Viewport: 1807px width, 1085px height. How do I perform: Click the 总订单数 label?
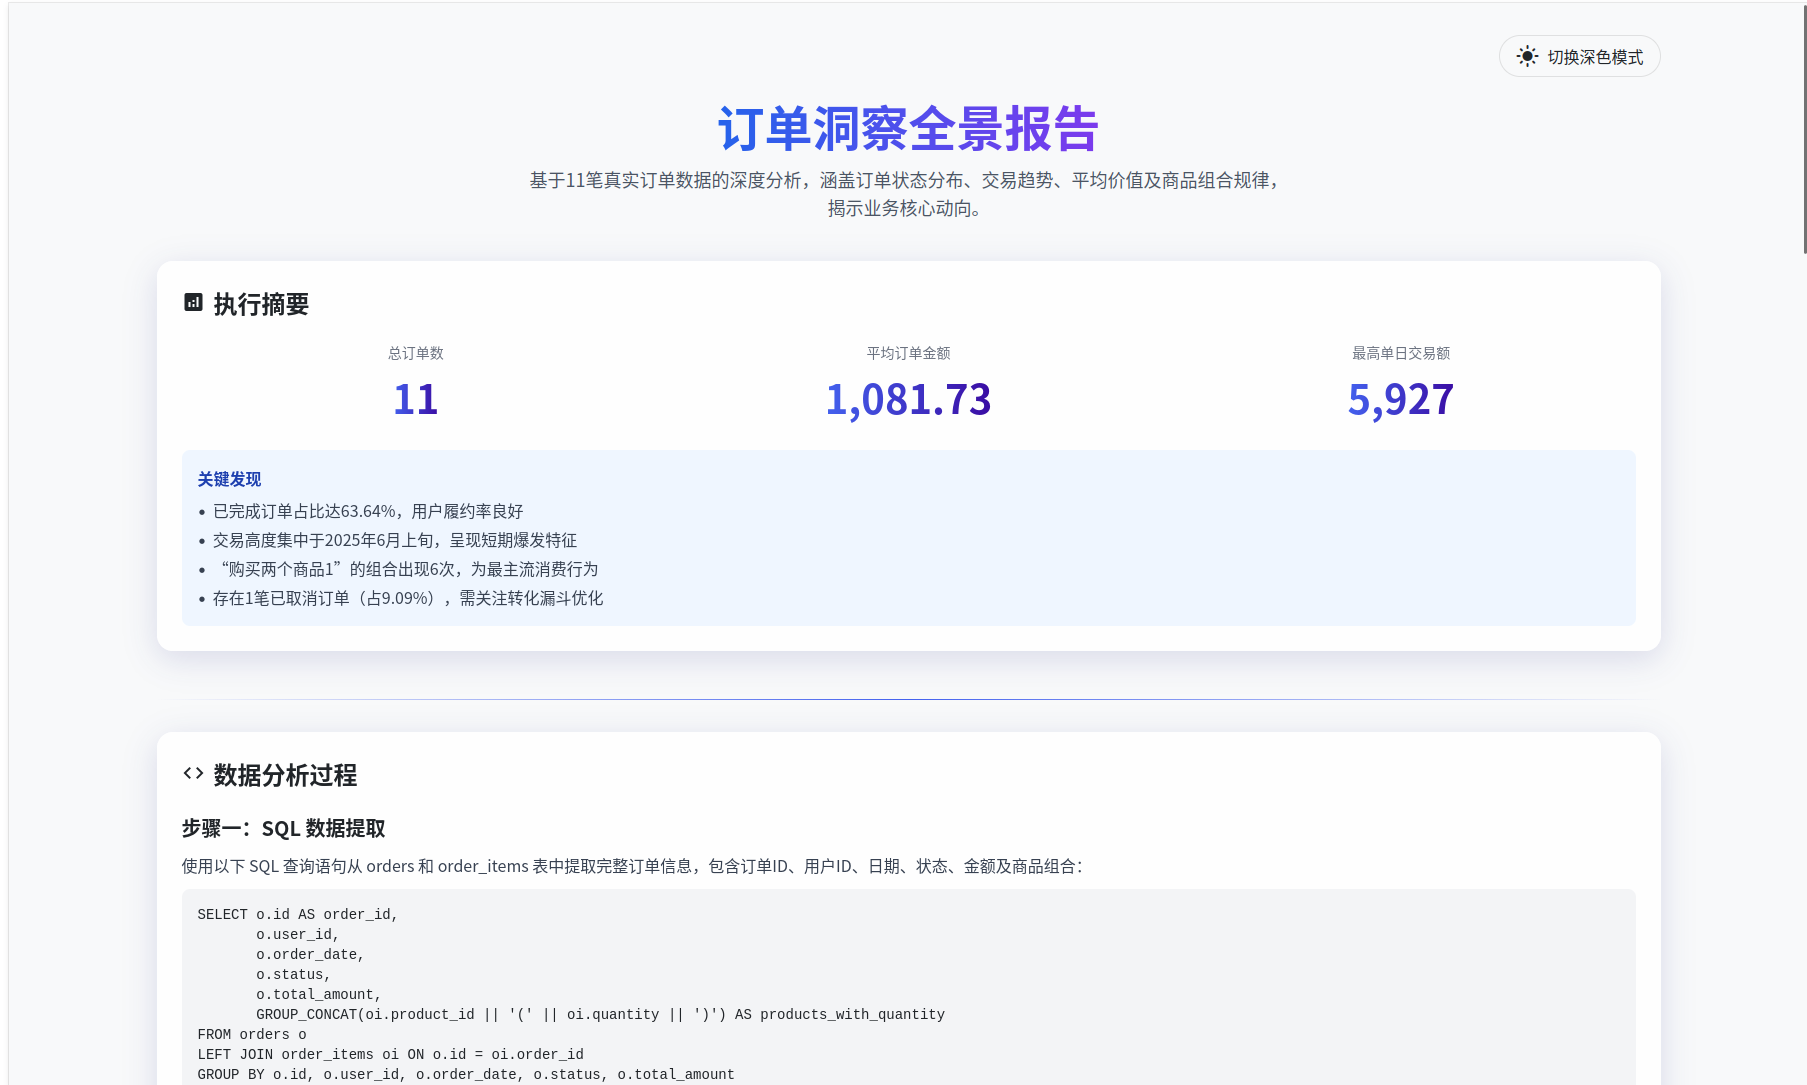pyautogui.click(x=415, y=353)
